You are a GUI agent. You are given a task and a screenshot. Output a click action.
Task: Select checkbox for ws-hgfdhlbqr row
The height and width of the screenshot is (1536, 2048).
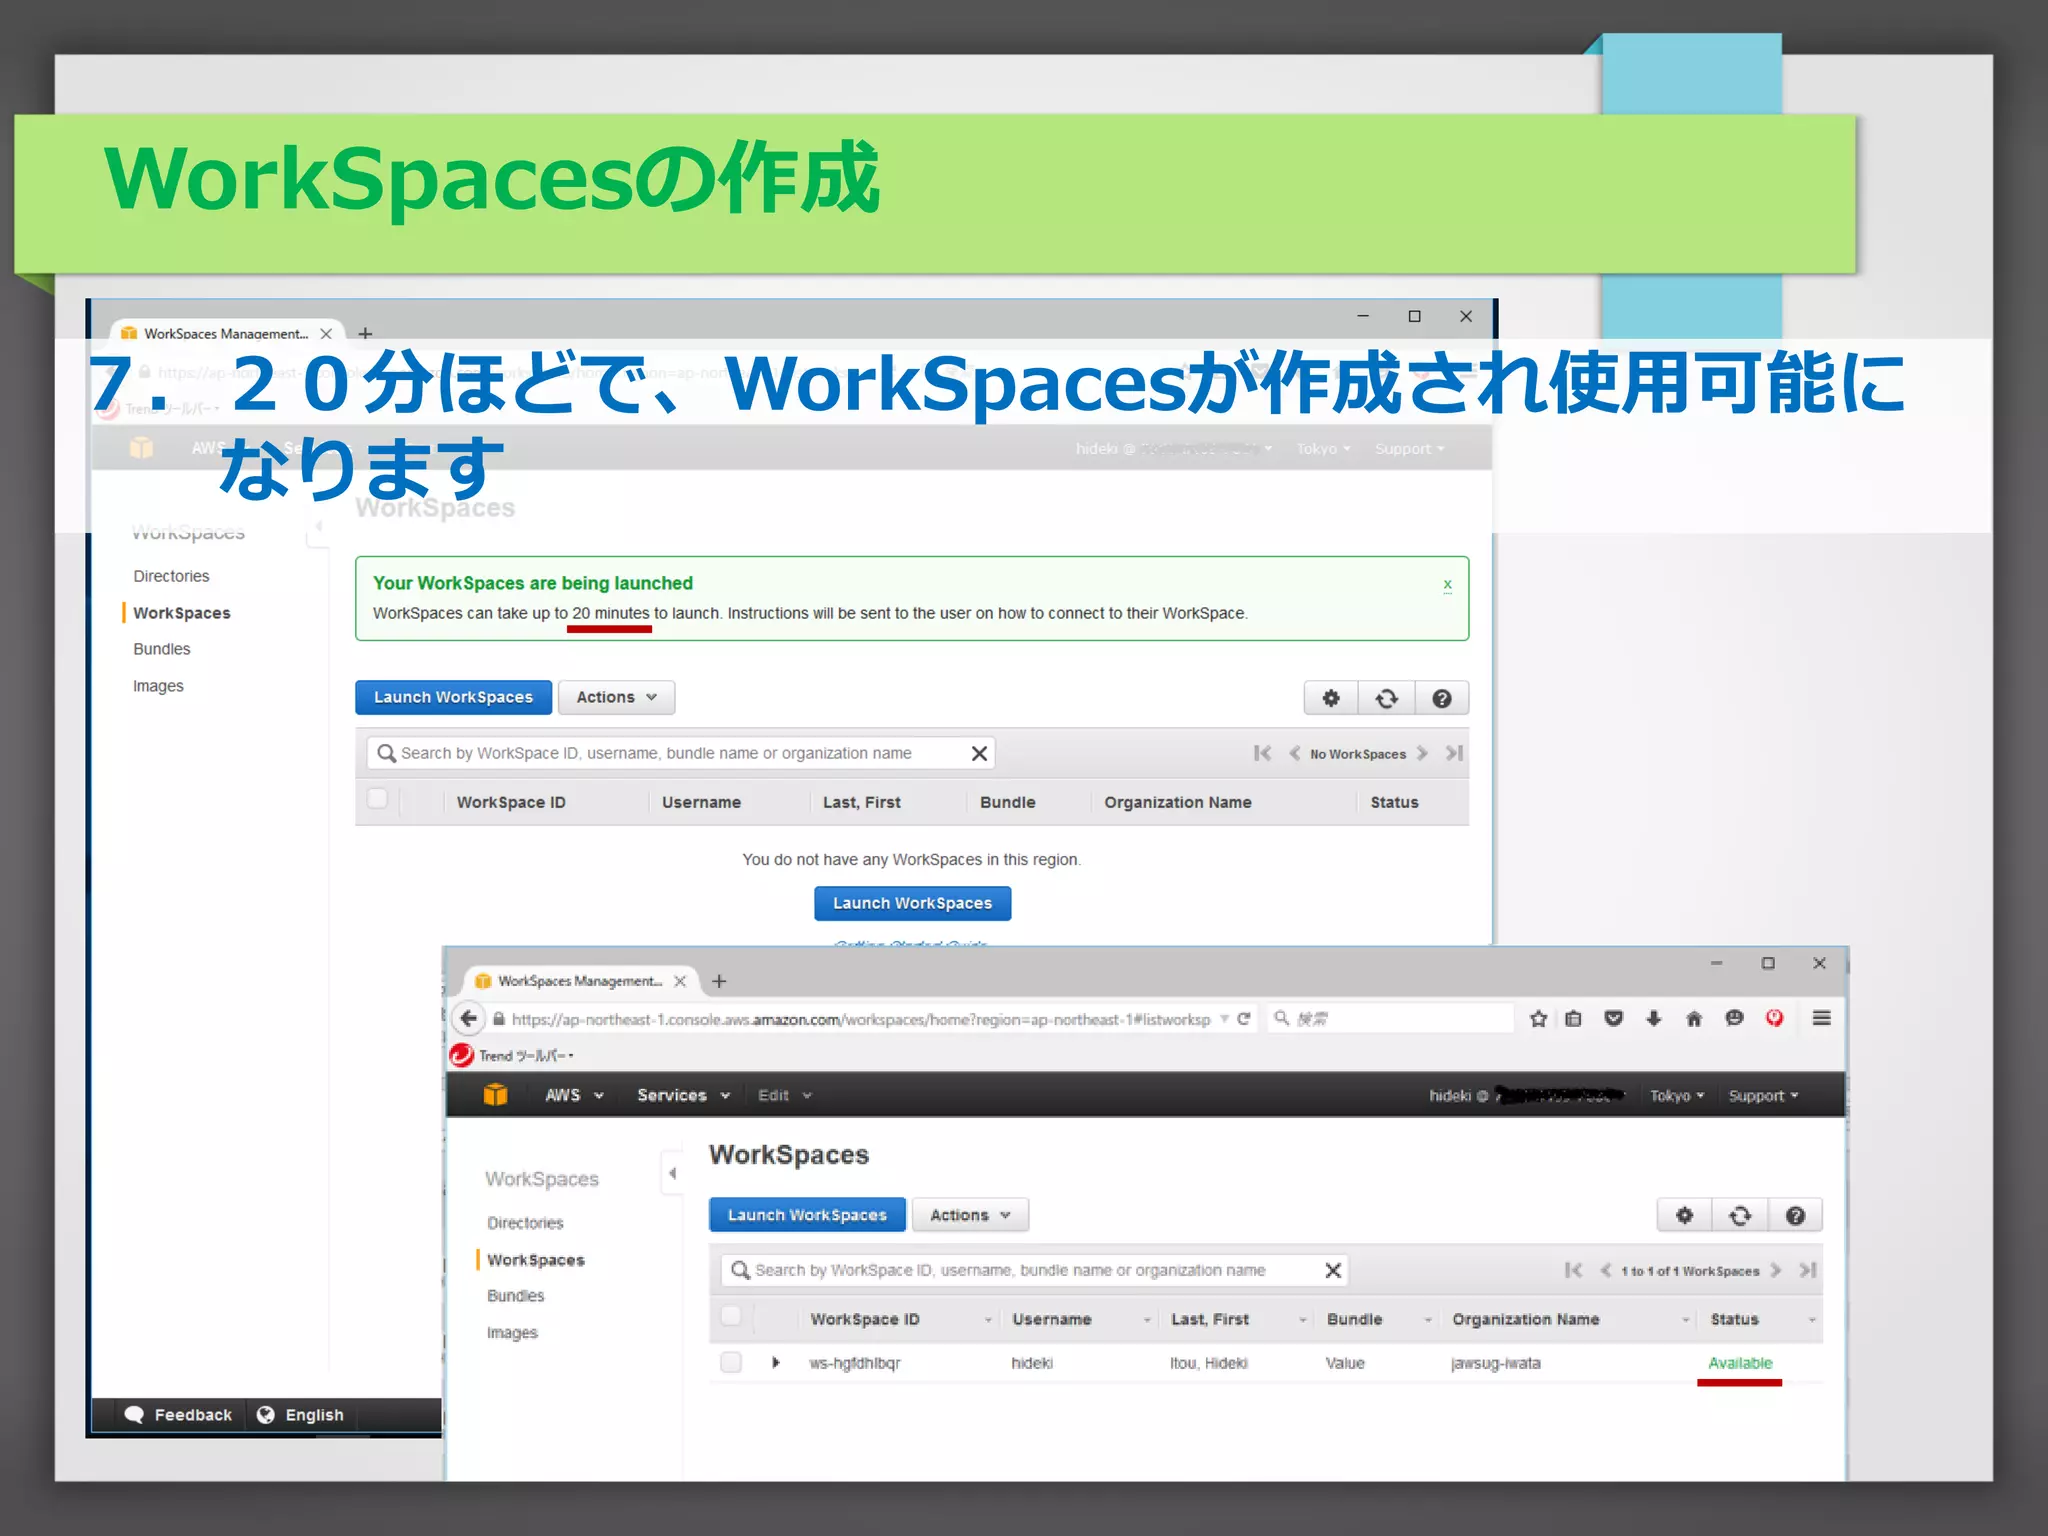(731, 1362)
